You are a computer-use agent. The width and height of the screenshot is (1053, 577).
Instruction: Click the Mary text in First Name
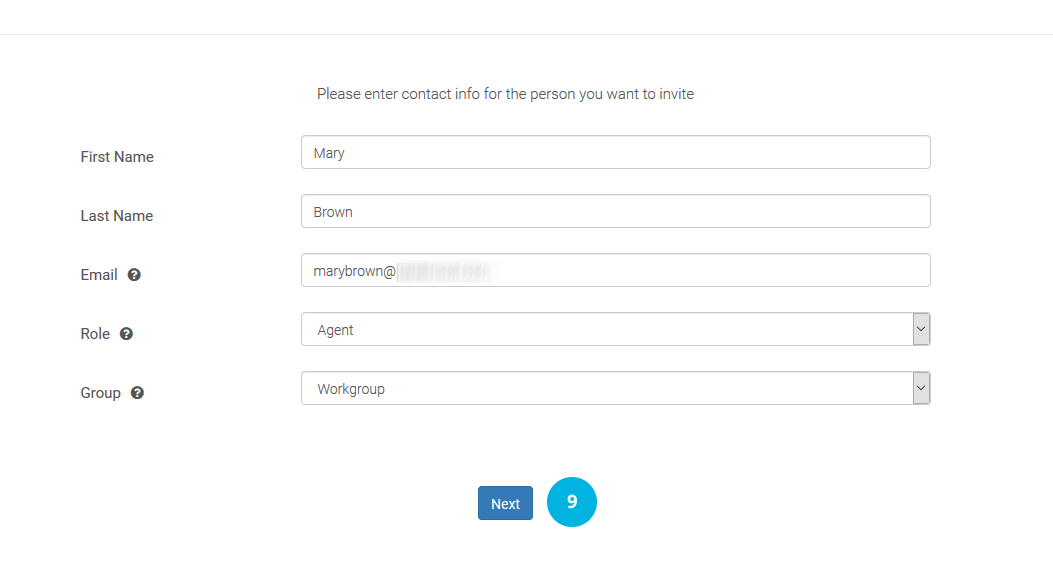tap(329, 153)
